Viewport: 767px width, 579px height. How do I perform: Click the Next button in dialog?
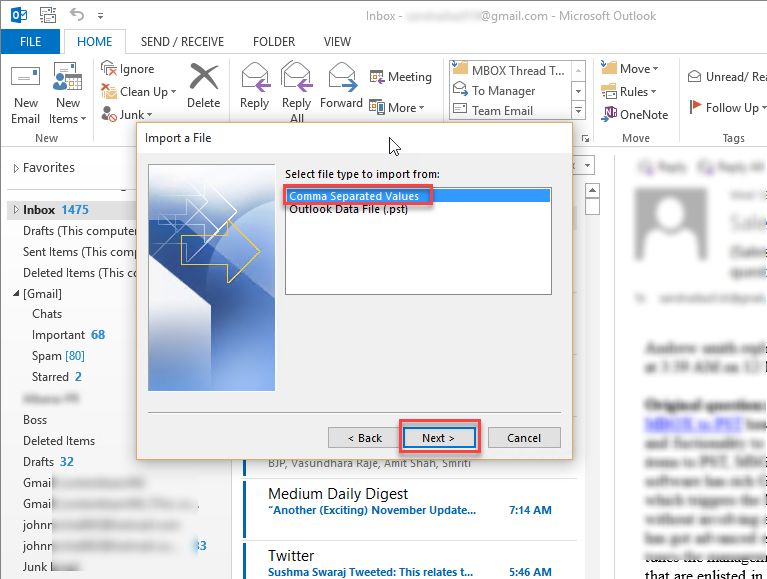pyautogui.click(x=438, y=438)
